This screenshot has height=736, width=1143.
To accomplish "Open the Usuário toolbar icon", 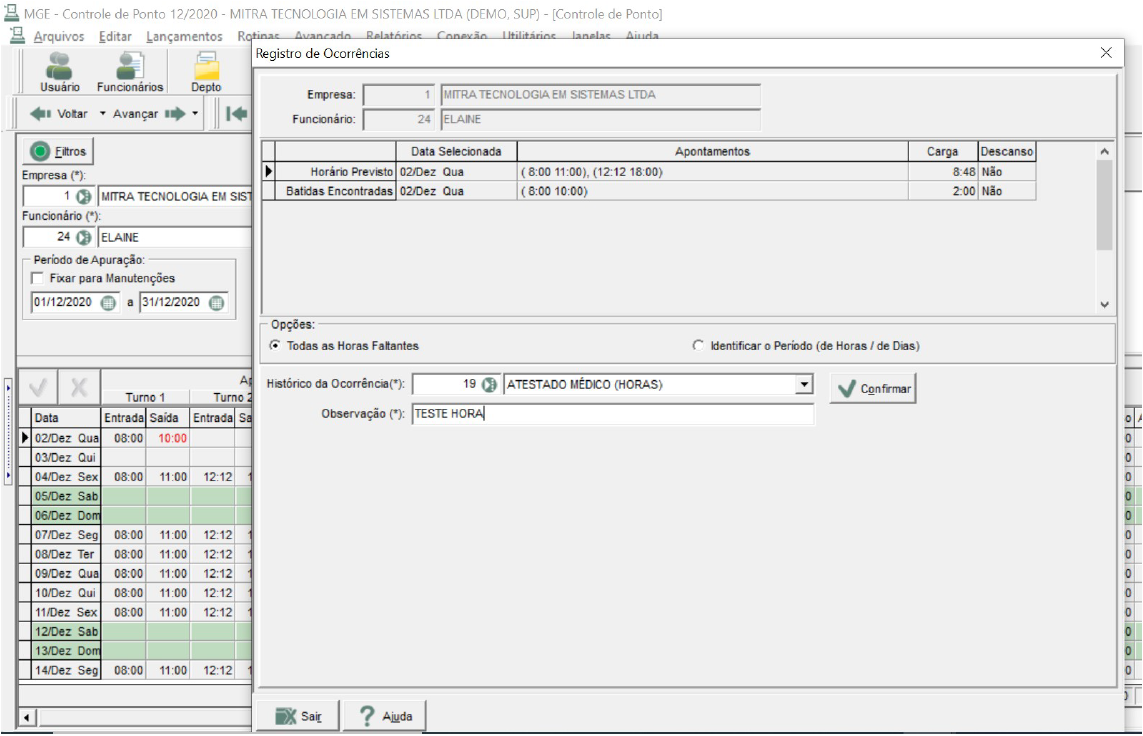I will click(60, 72).
